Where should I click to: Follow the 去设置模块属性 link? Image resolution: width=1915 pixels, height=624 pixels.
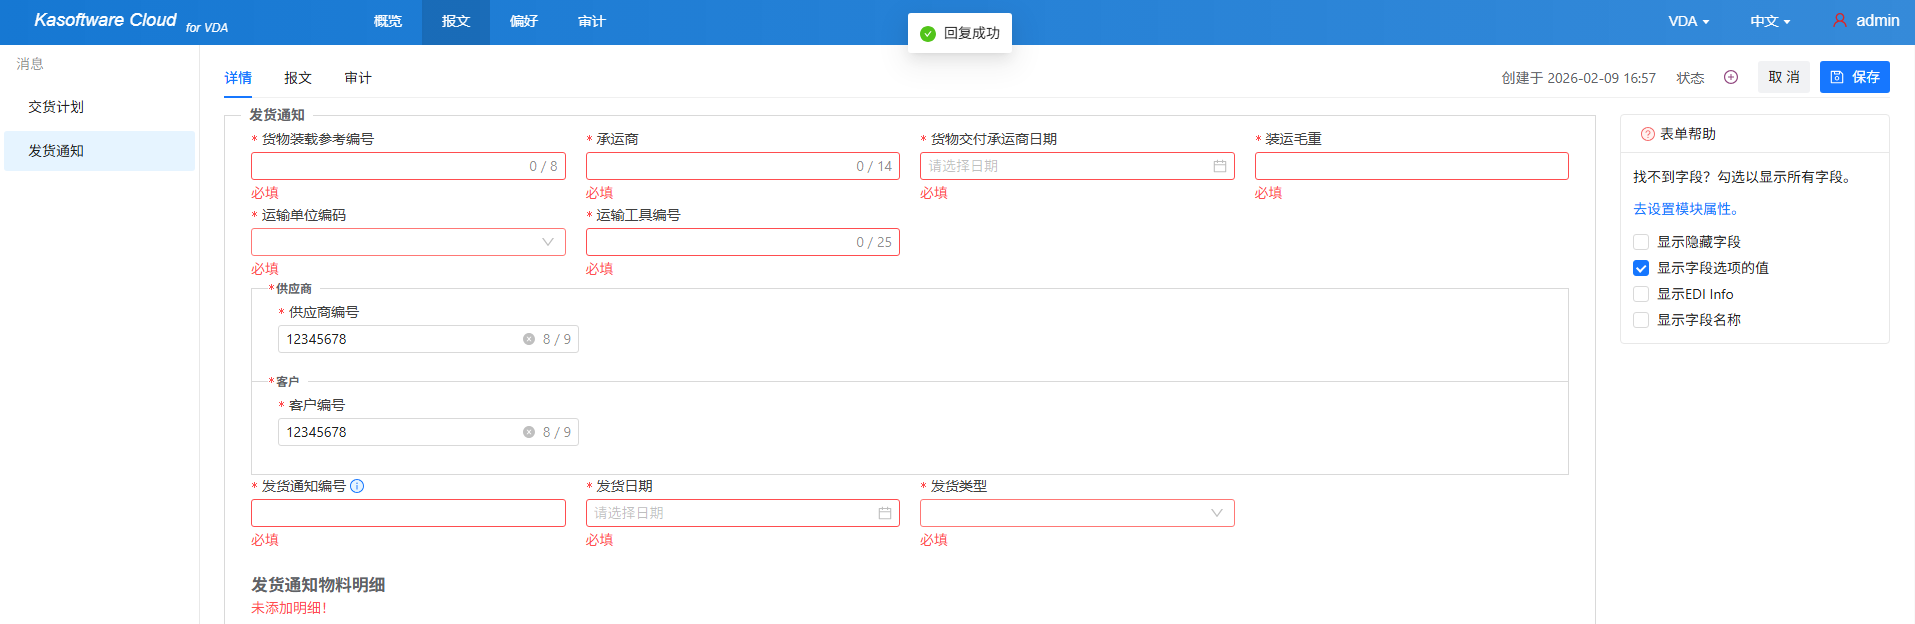[1687, 209]
